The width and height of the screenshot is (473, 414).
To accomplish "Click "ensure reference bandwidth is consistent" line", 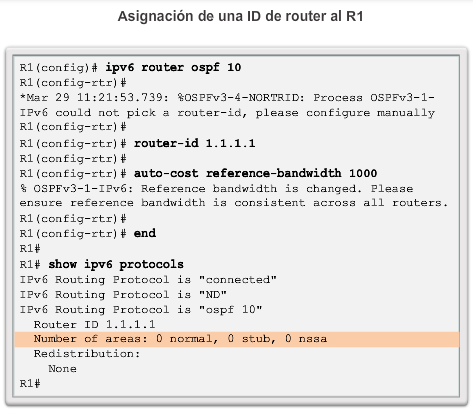I will (x=162, y=203).
